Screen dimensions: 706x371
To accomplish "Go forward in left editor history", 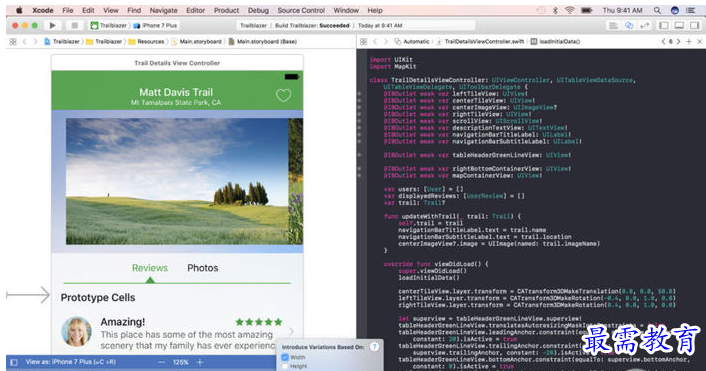I will (35, 41).
